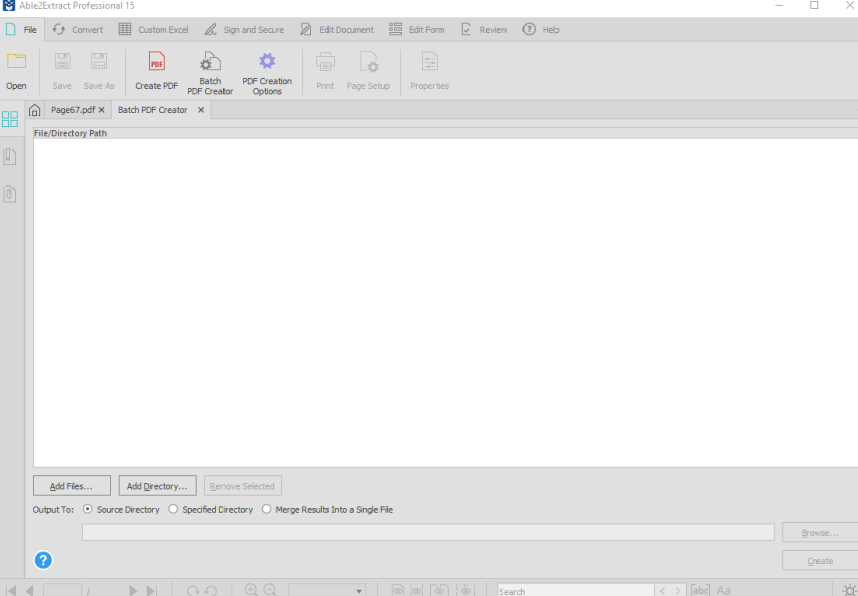The image size is (858, 596).
Task: Open document Properties
Action: tap(430, 71)
